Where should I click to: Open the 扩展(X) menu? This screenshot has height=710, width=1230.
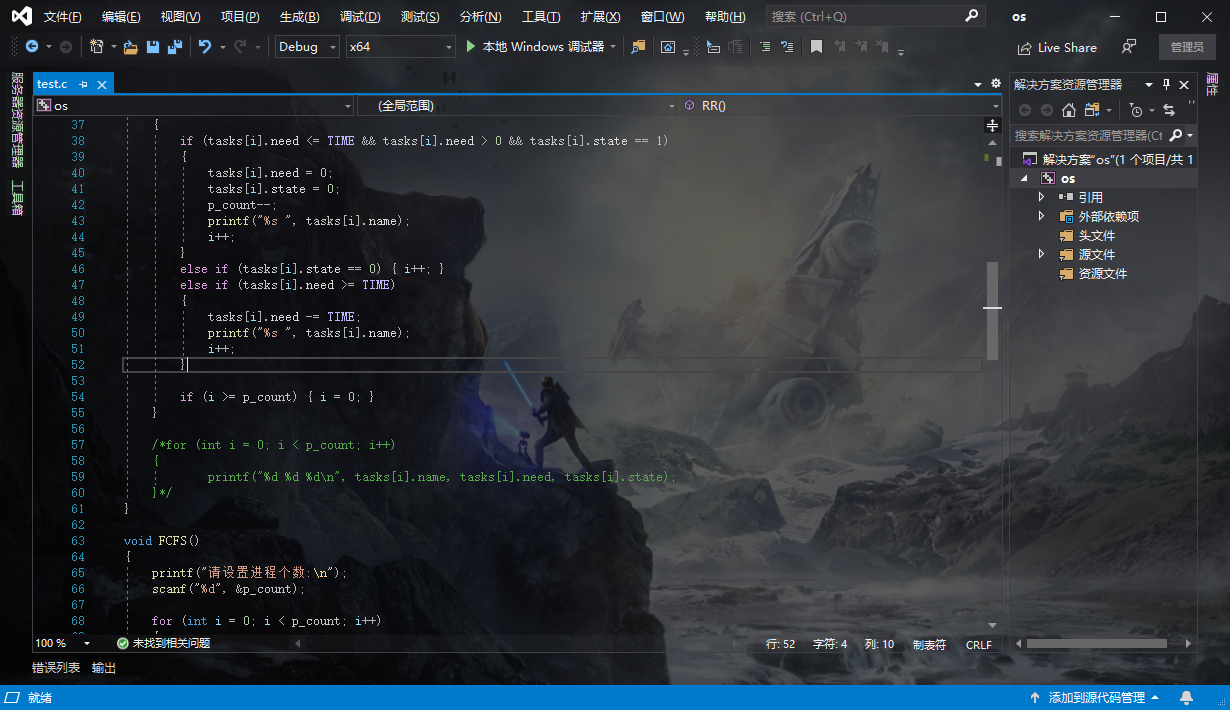click(x=600, y=17)
